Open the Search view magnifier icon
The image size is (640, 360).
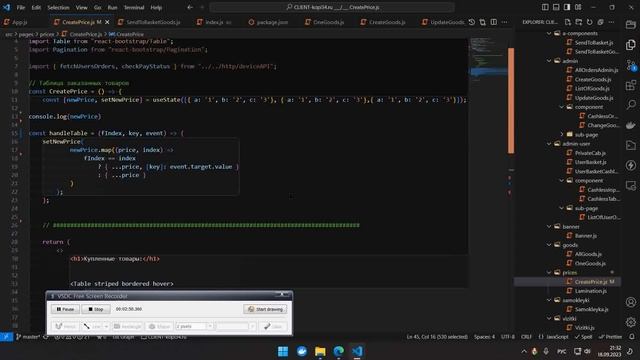point(631,105)
